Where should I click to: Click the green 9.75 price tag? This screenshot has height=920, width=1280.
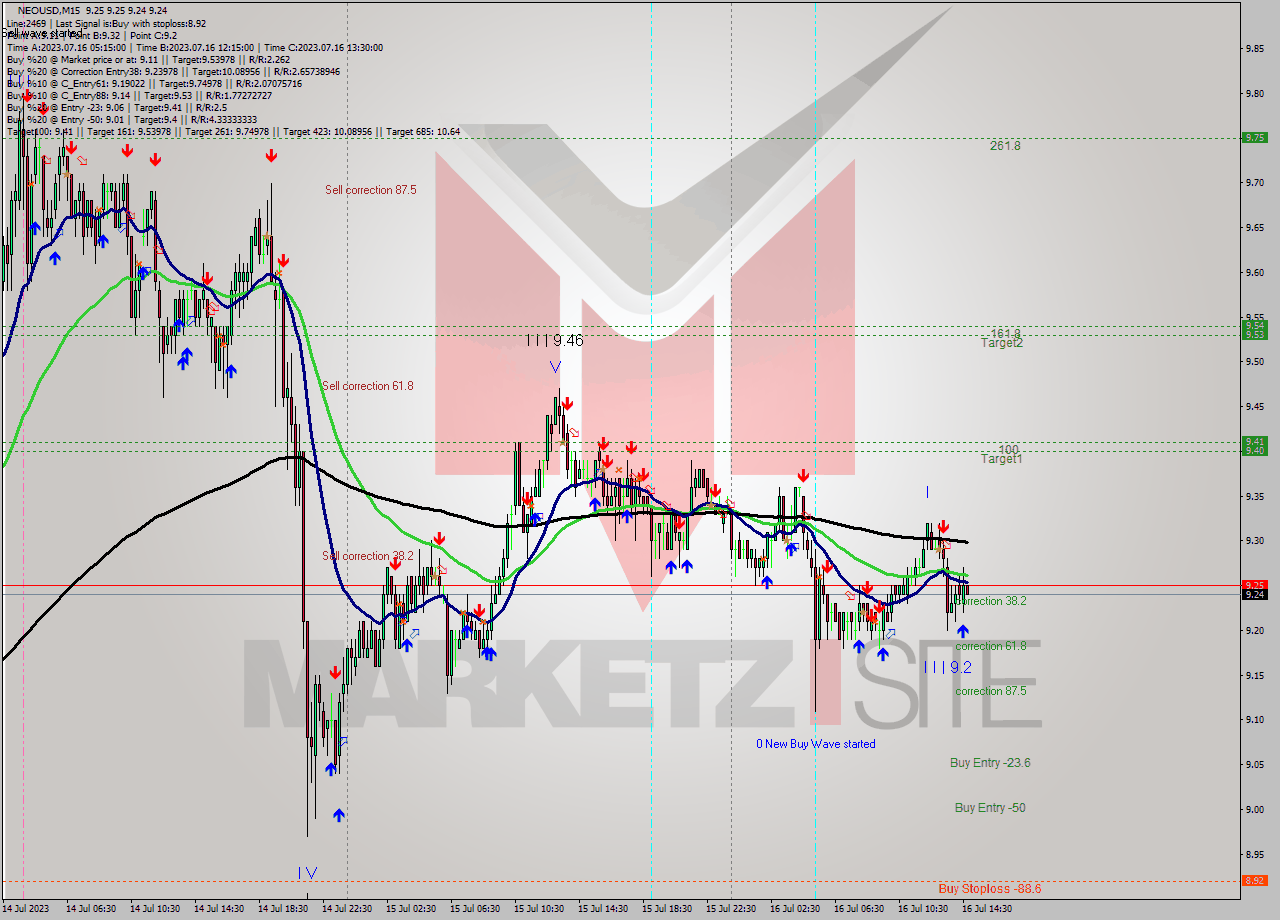pyautogui.click(x=1254, y=138)
